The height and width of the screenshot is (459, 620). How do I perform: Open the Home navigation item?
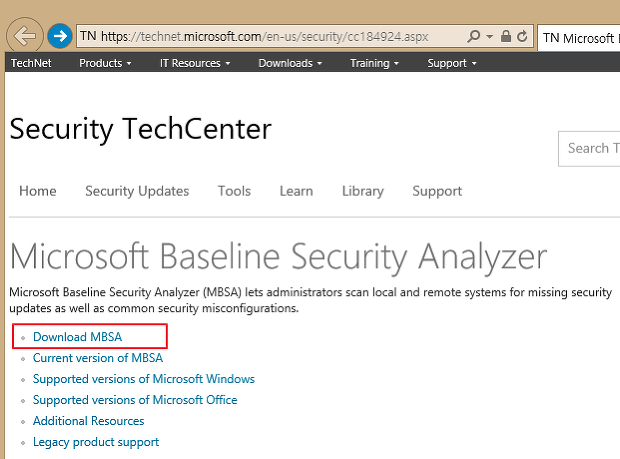[38, 191]
